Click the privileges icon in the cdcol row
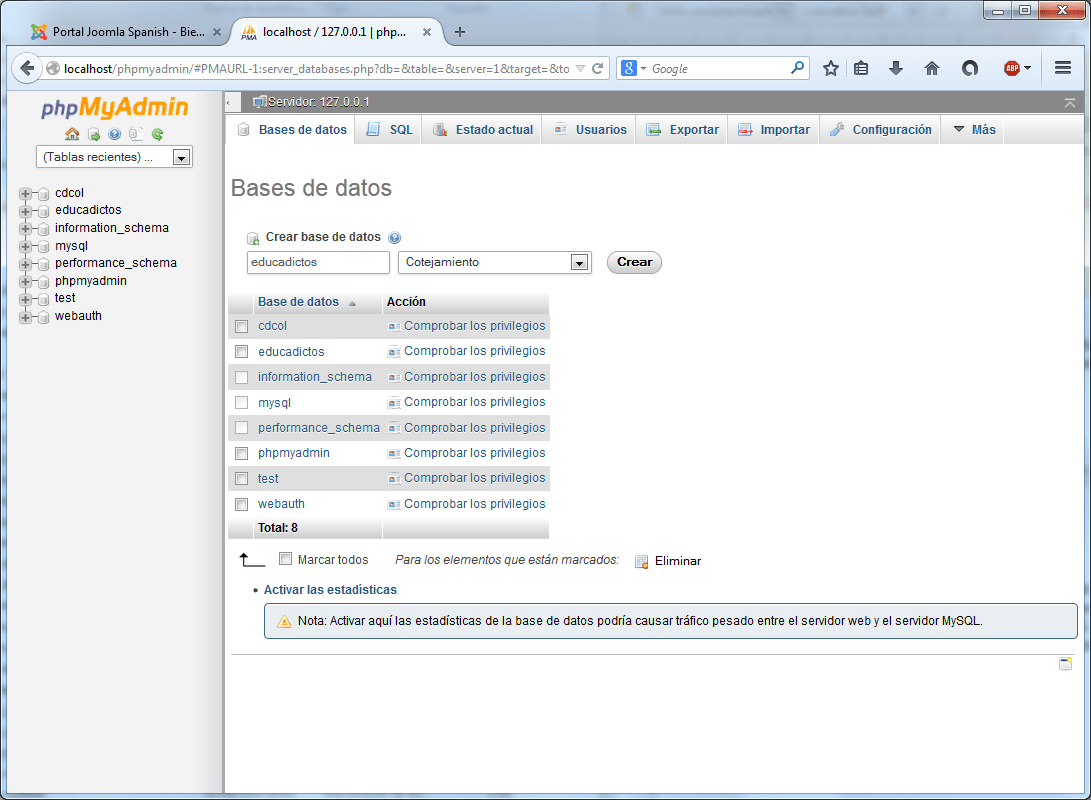Screen dimensions: 1091x800 394,326
